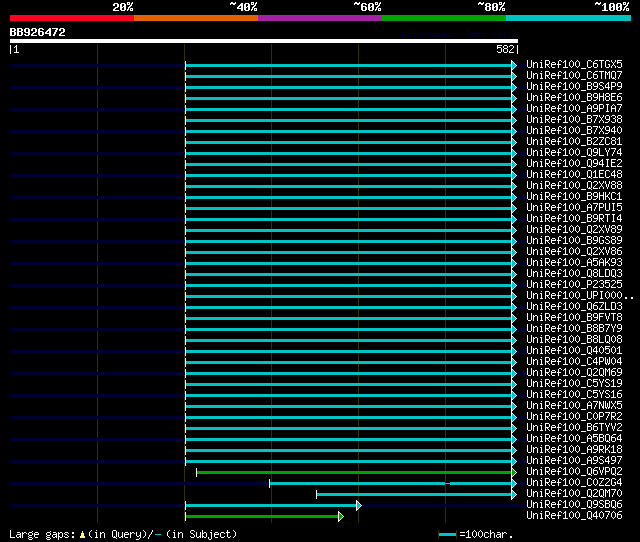Click the white query sequence bar
The height and width of the screenshot is (542, 640).
pos(264,41)
